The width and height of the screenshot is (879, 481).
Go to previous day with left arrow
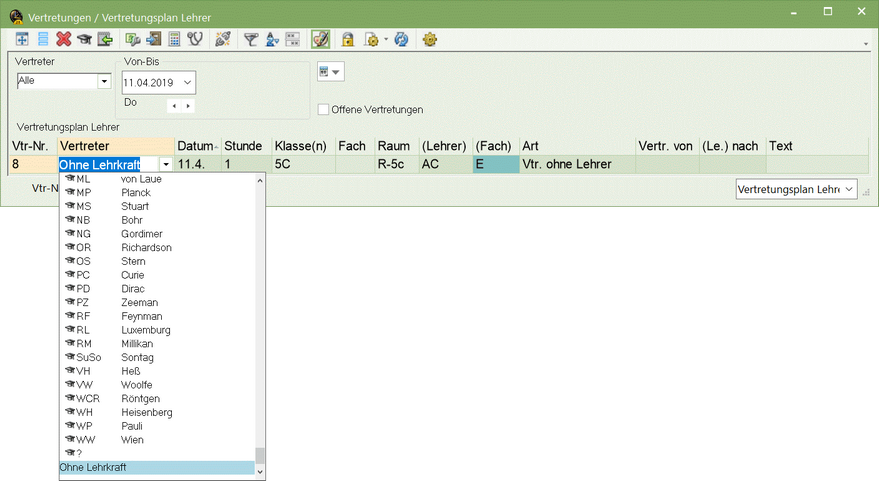174,105
